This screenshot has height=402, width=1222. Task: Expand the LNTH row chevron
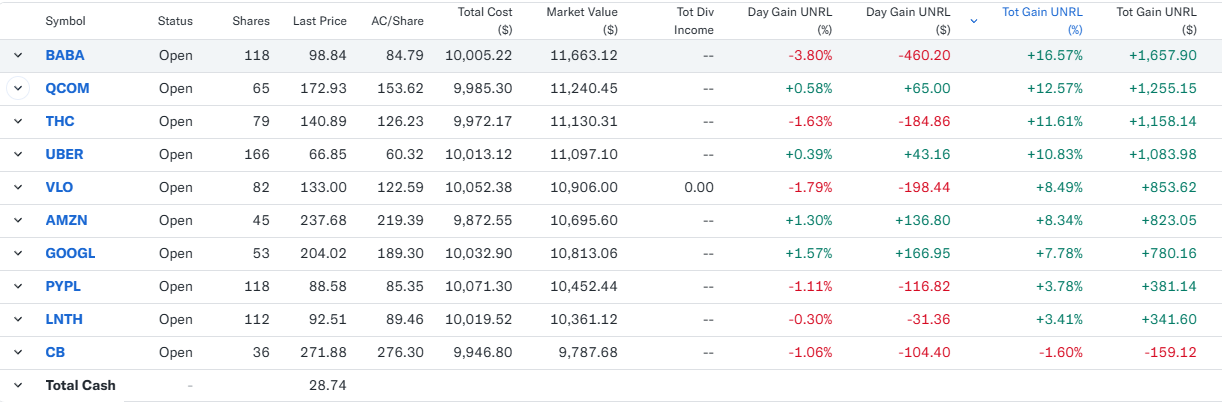tap(17, 320)
